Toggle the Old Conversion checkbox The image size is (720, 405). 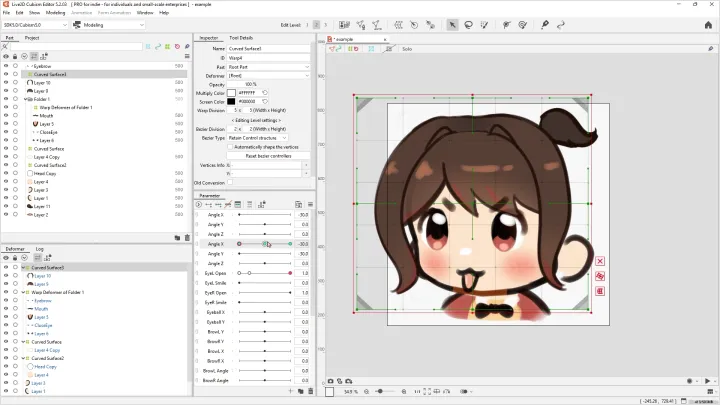[x=230, y=183]
